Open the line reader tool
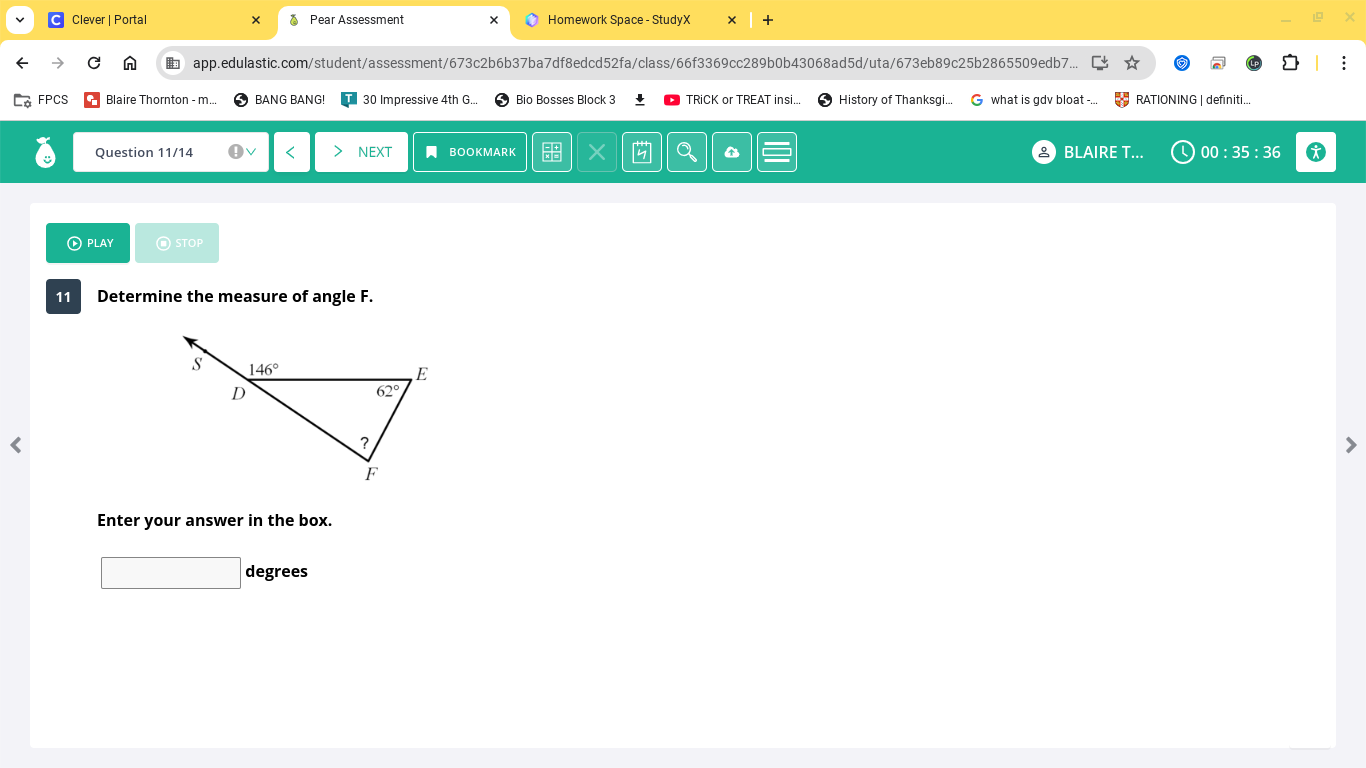 click(x=777, y=152)
